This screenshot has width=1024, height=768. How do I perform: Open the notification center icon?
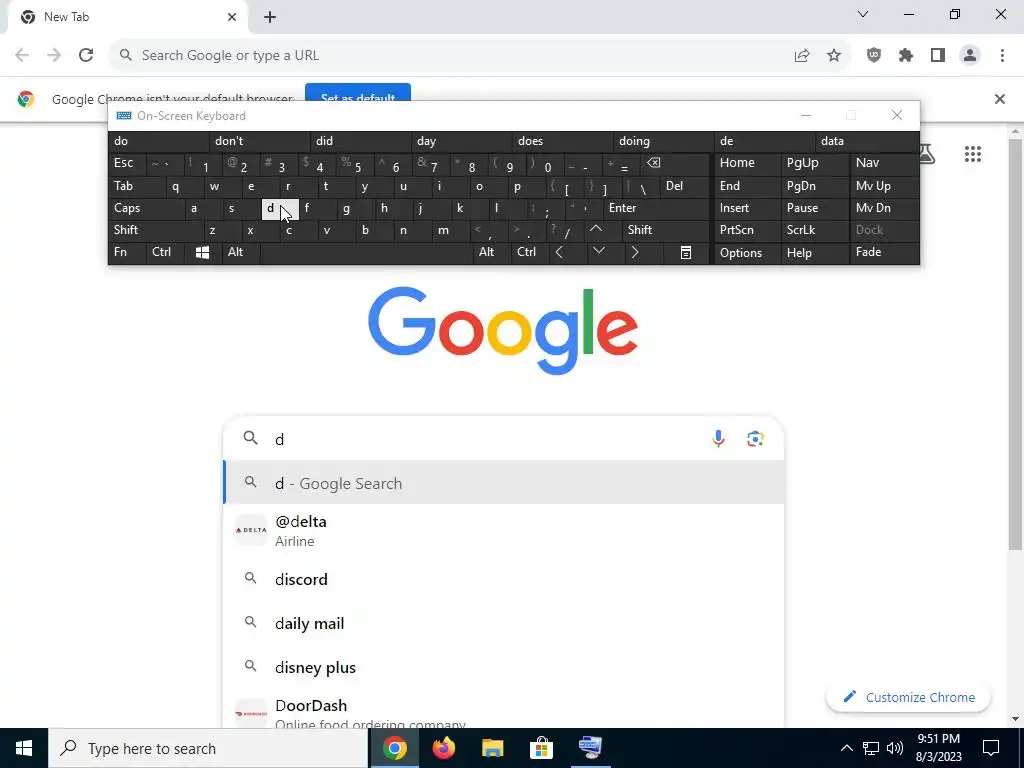(x=991, y=748)
